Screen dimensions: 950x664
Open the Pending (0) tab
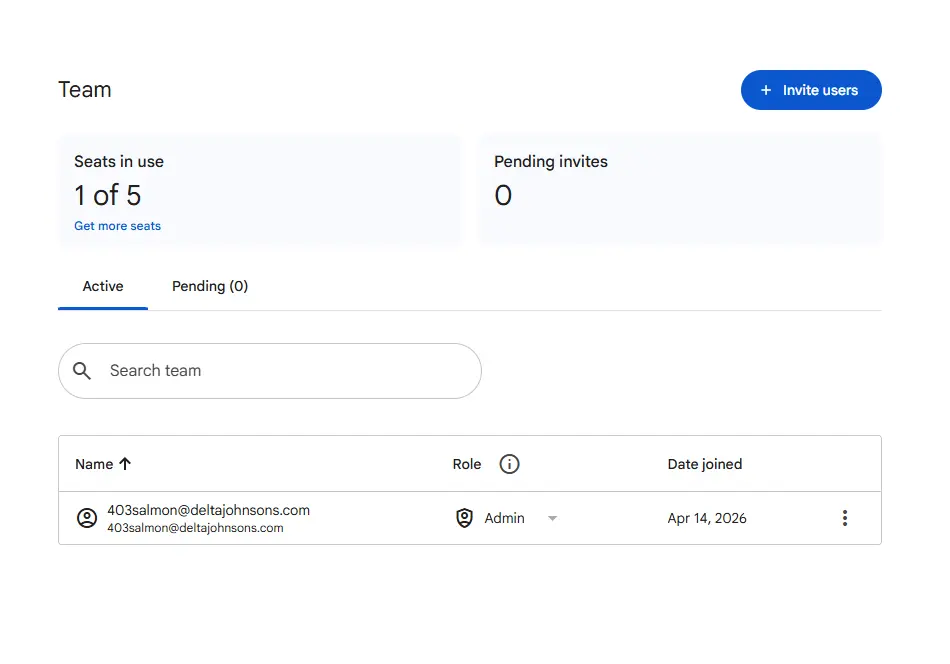tap(210, 286)
